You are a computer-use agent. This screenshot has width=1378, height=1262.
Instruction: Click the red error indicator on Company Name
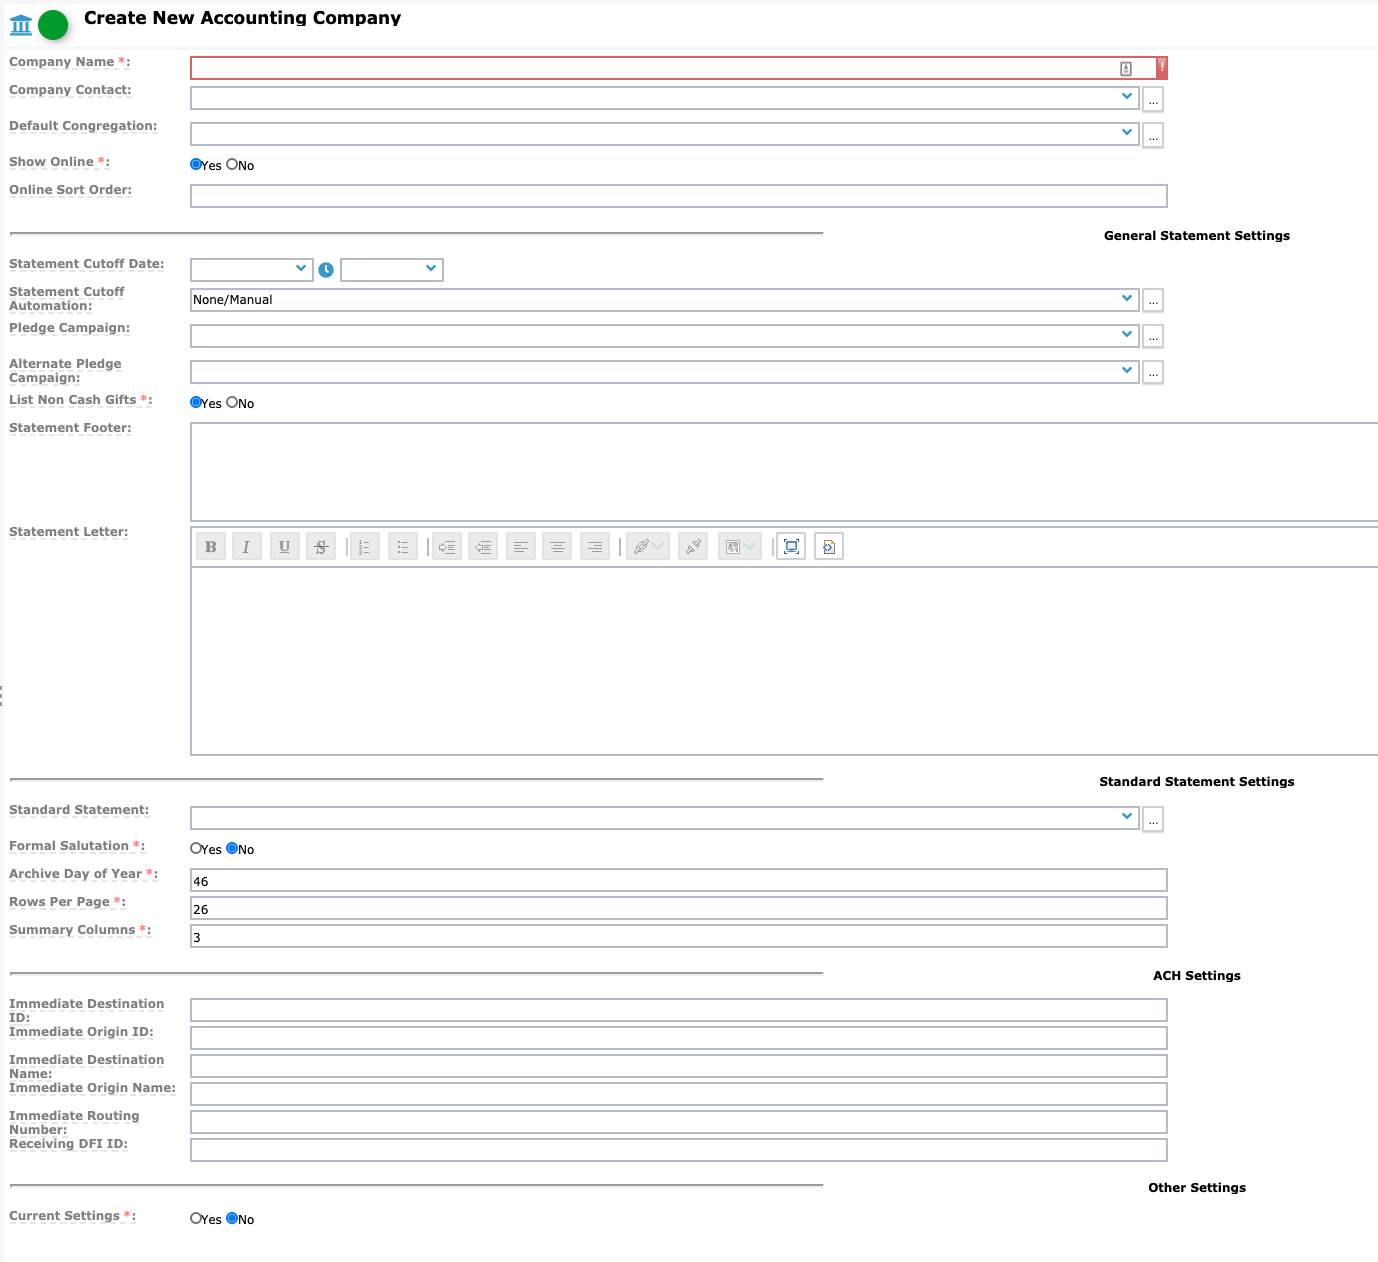pyautogui.click(x=1162, y=67)
